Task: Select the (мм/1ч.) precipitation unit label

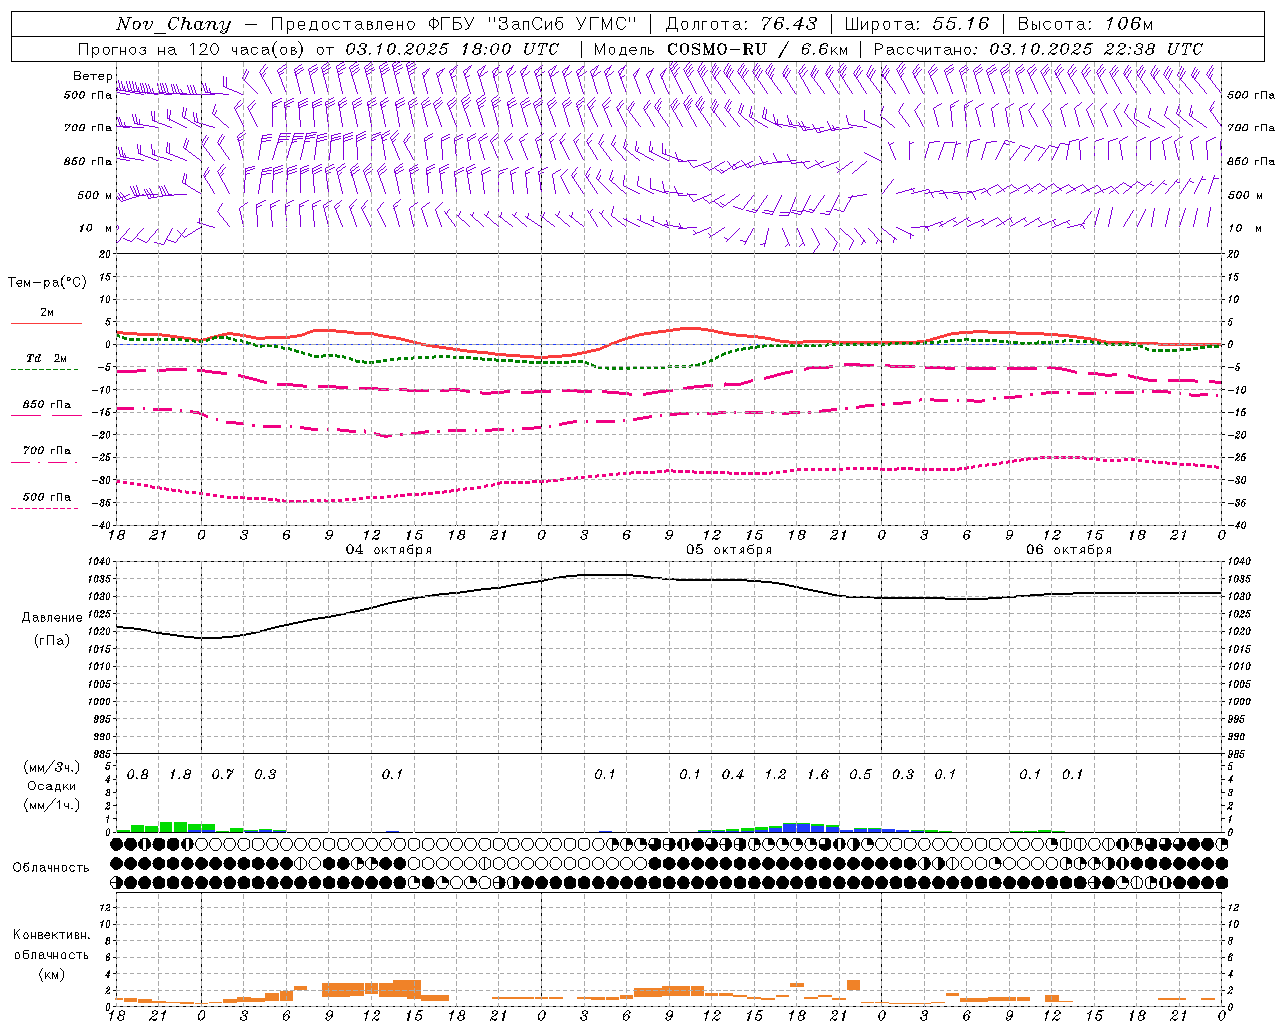Action: (51, 805)
